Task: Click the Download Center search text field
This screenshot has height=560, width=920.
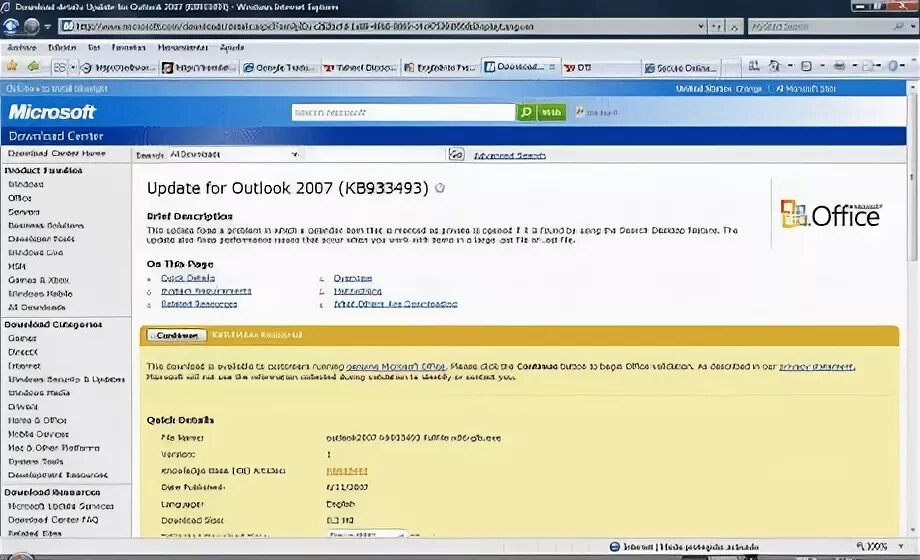Action: pyautogui.click(x=374, y=154)
